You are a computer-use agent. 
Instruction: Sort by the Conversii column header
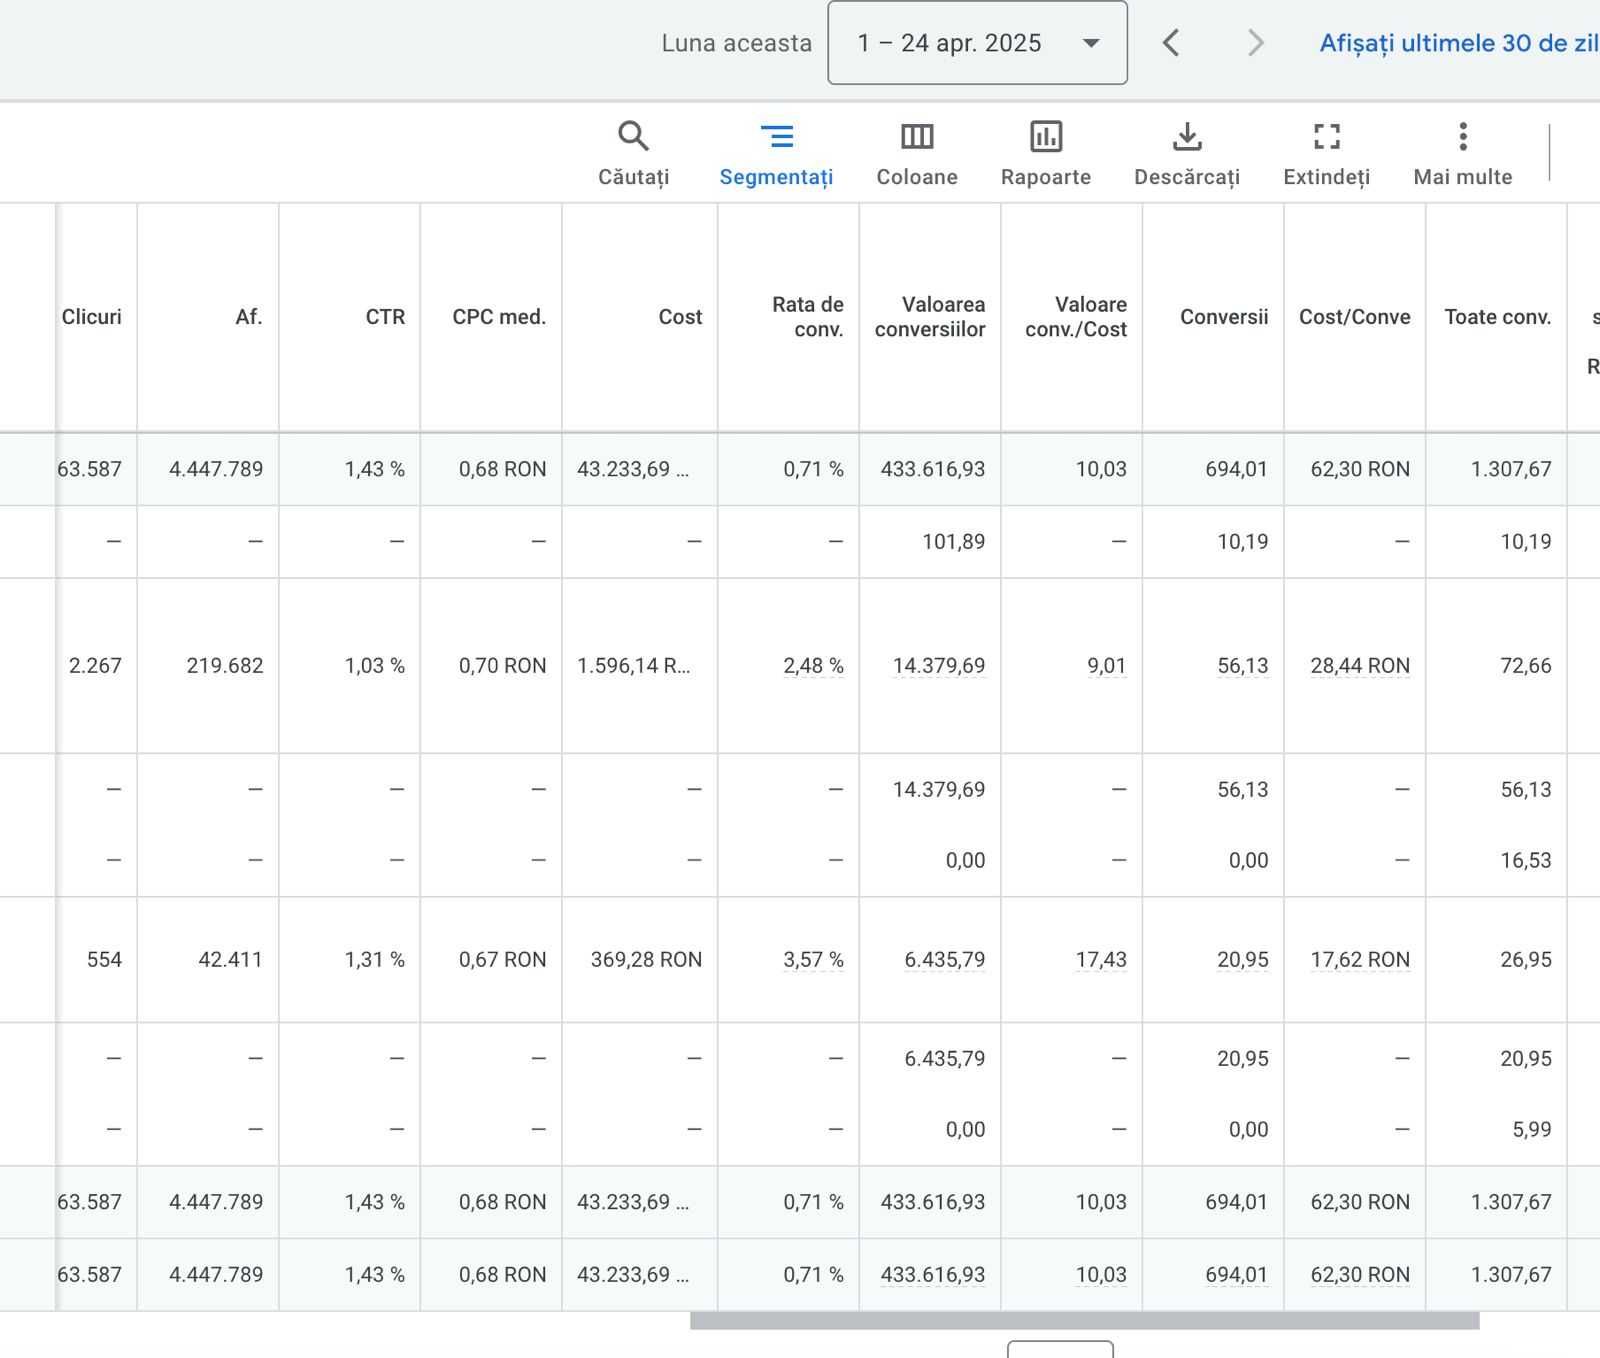pos(1224,317)
